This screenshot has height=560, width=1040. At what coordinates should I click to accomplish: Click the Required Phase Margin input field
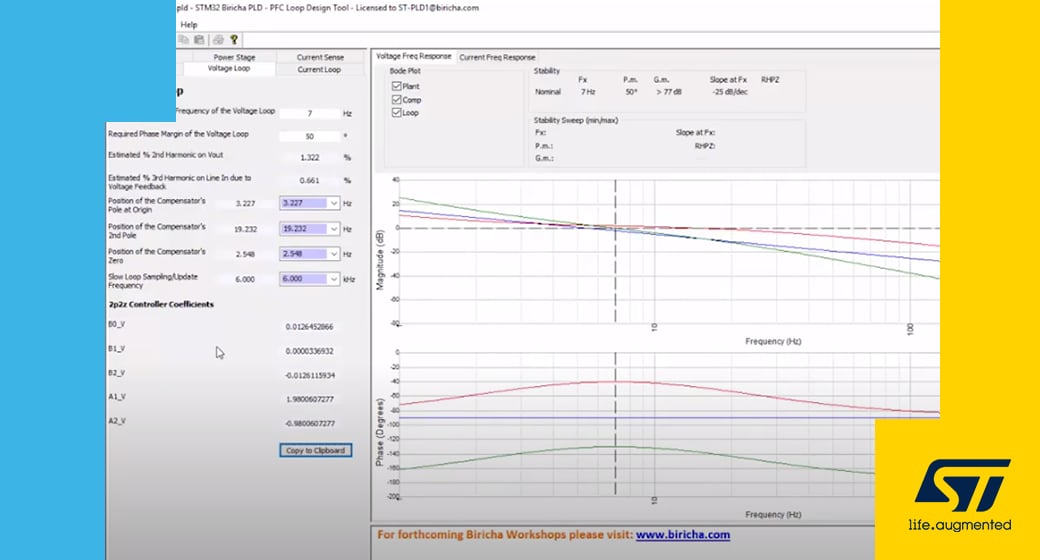point(309,136)
